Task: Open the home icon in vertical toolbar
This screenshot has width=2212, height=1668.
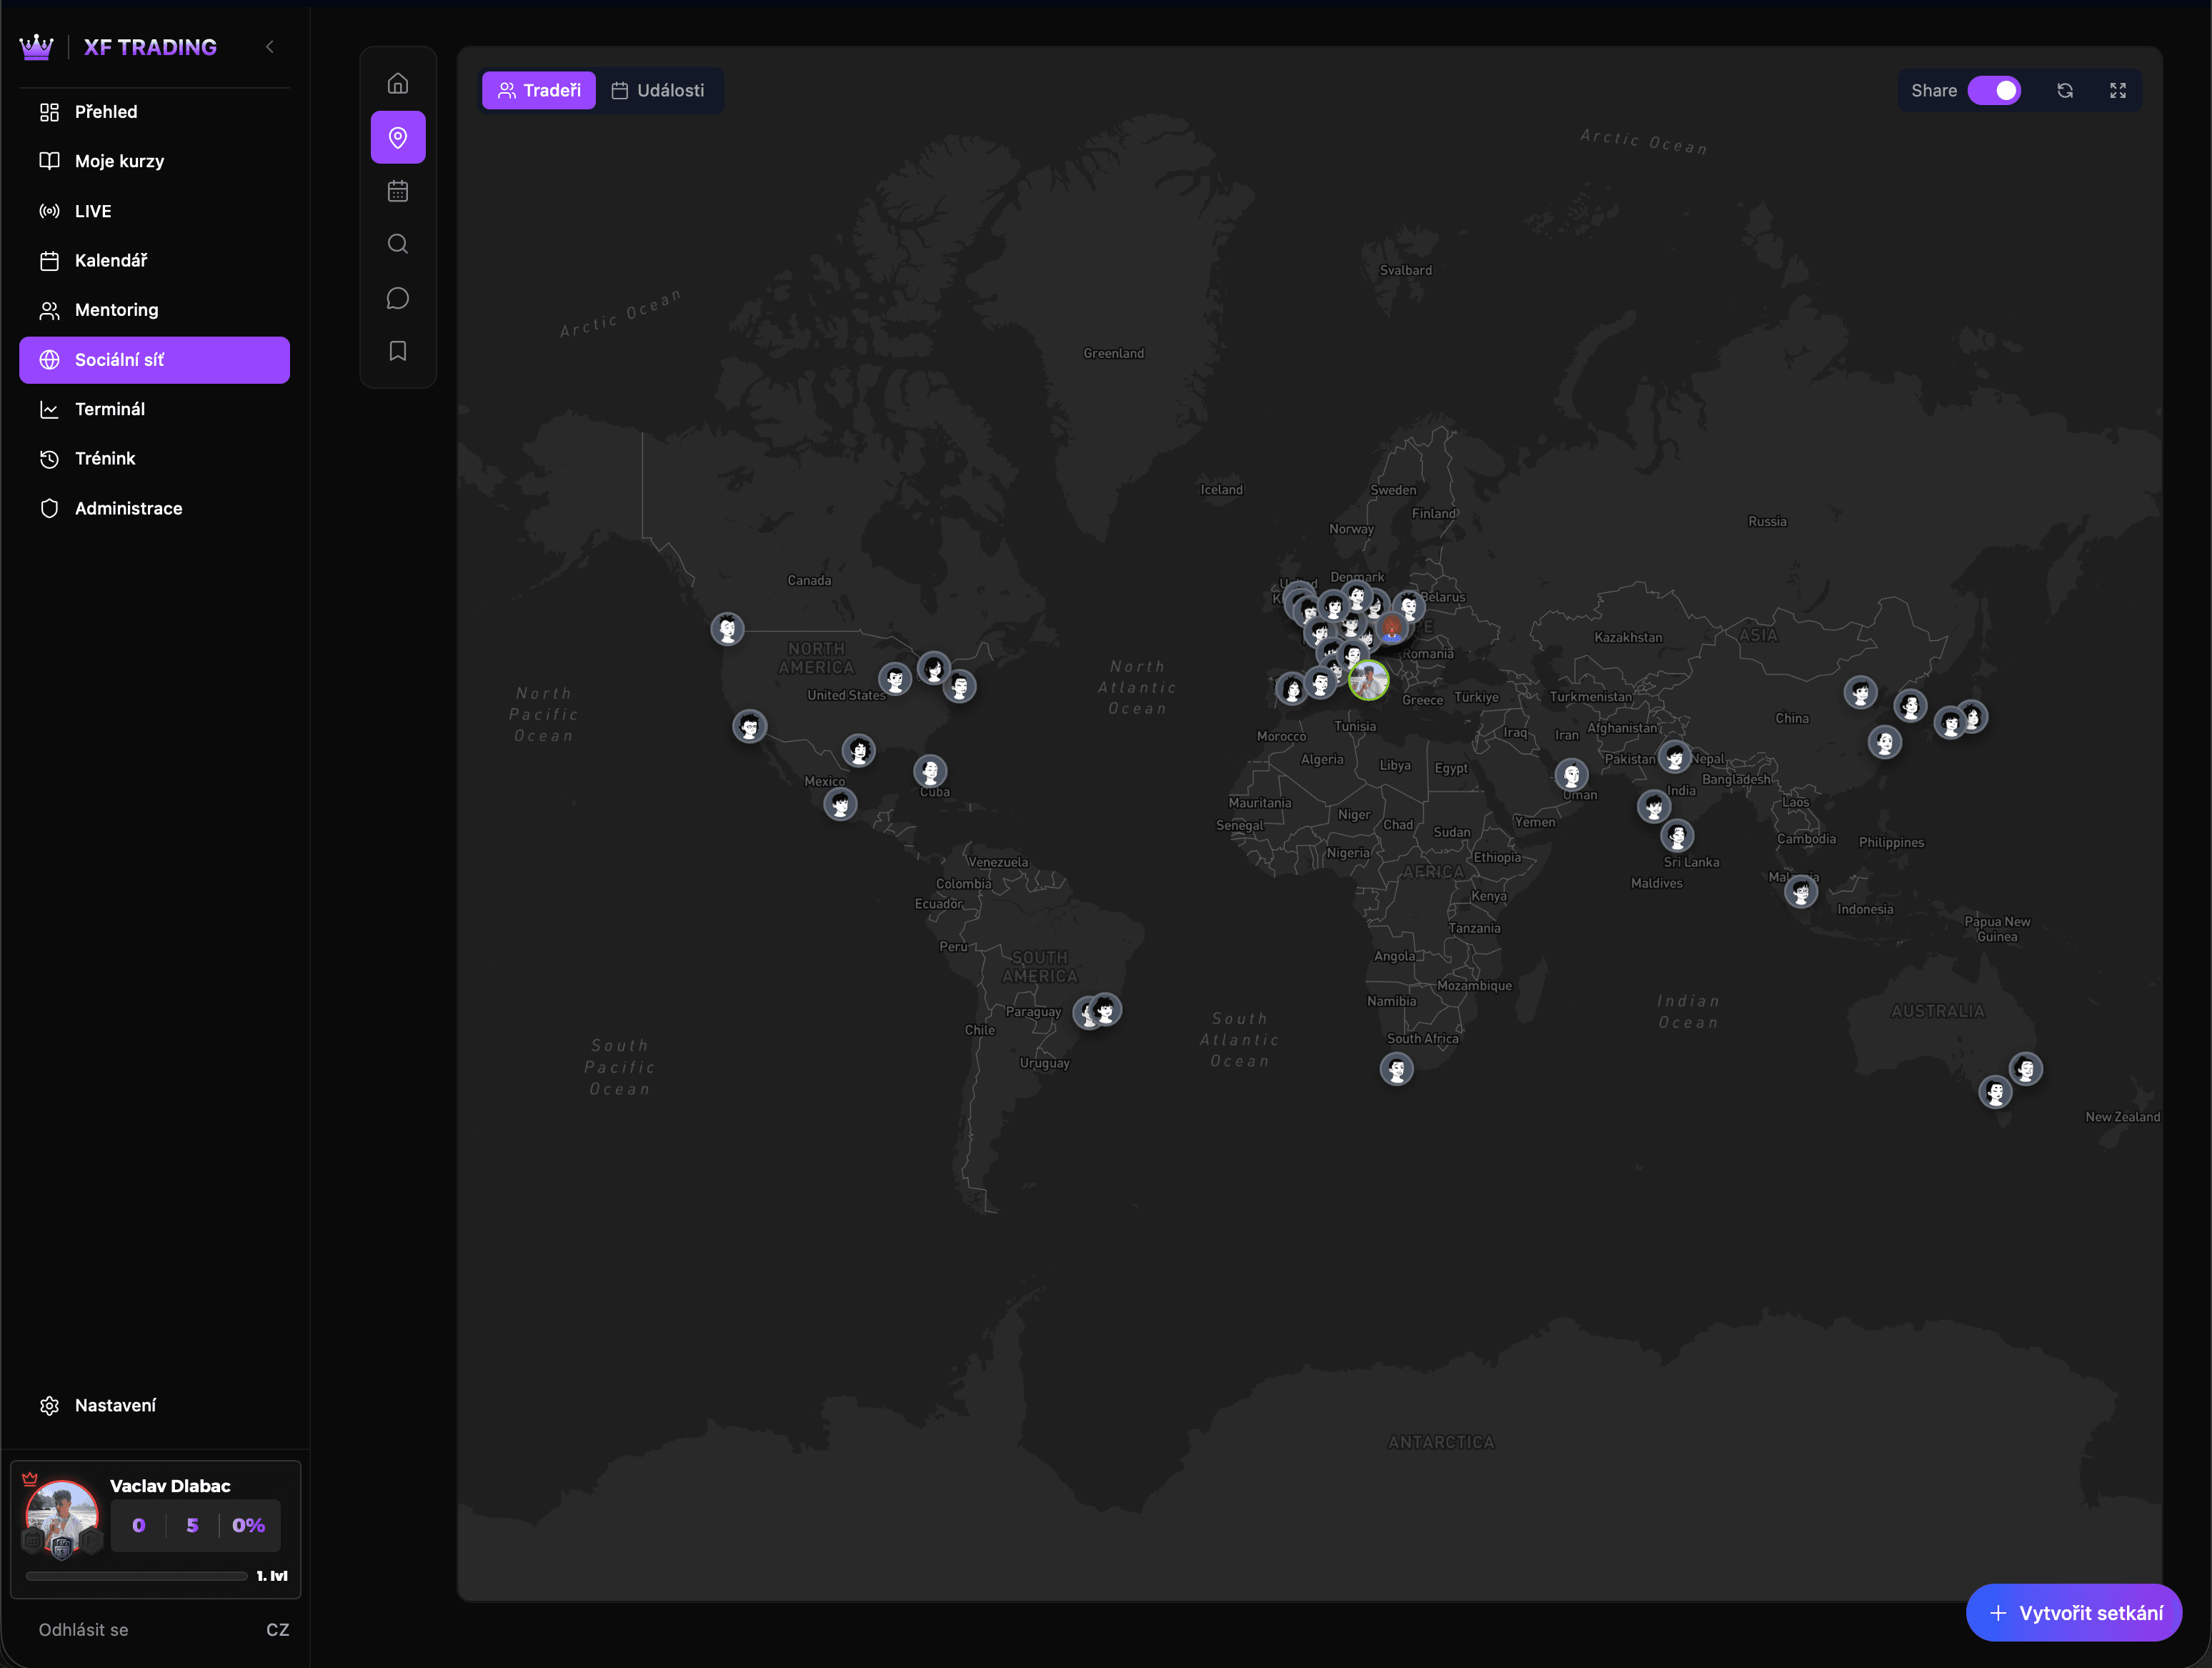Action: point(398,83)
